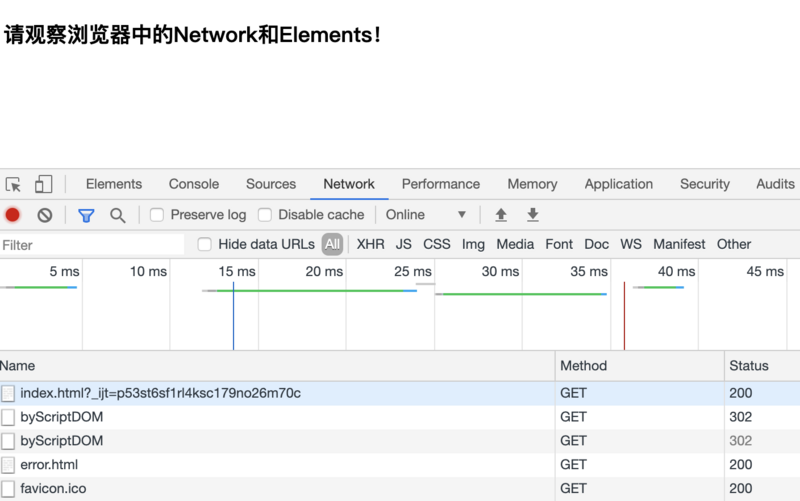The height and width of the screenshot is (501, 800).
Task: Click the import HAR upload icon
Action: tap(501, 215)
